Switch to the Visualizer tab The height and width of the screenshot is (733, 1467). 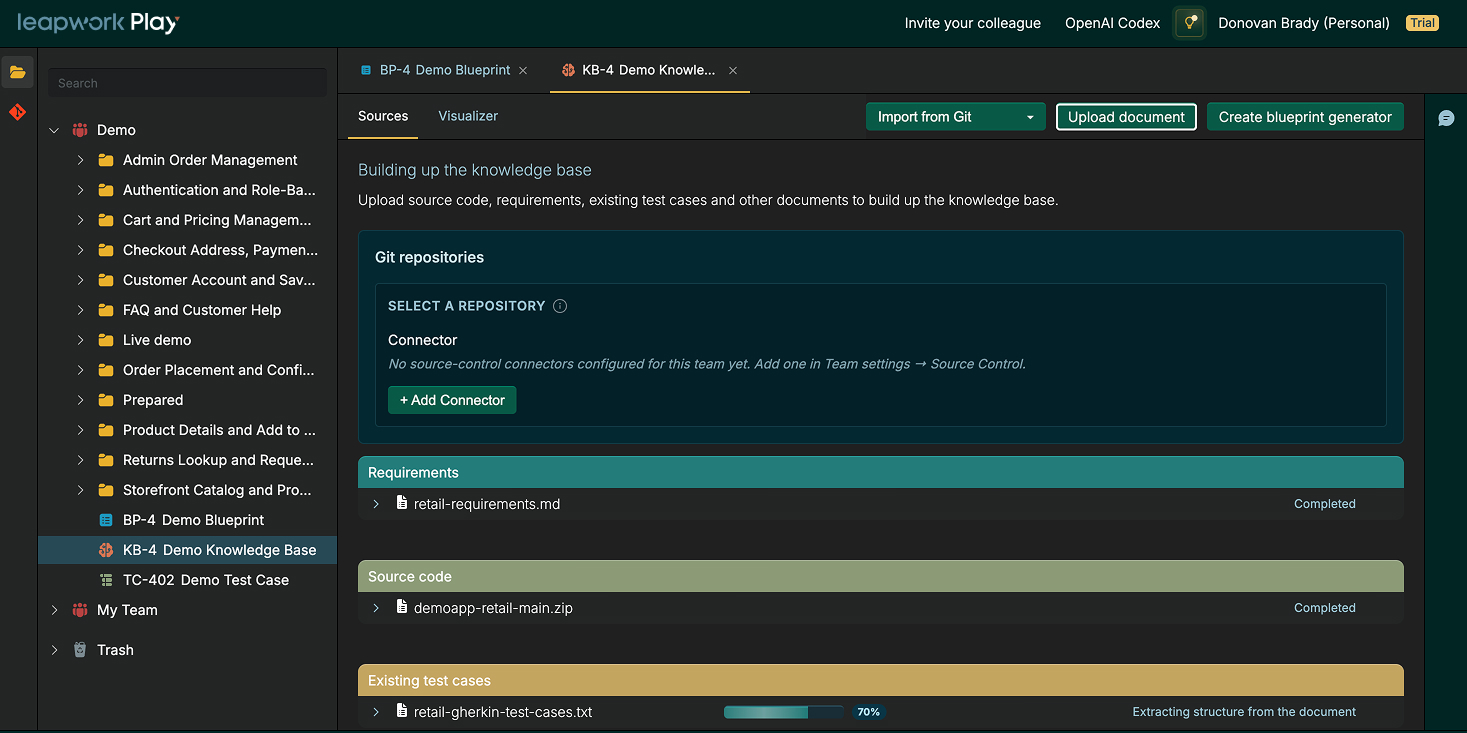click(468, 116)
